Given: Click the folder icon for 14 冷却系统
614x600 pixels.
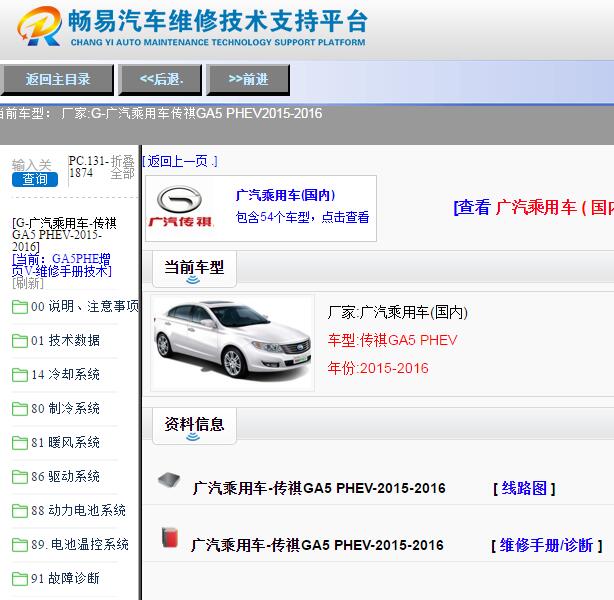Looking at the screenshot, I should 20,375.
